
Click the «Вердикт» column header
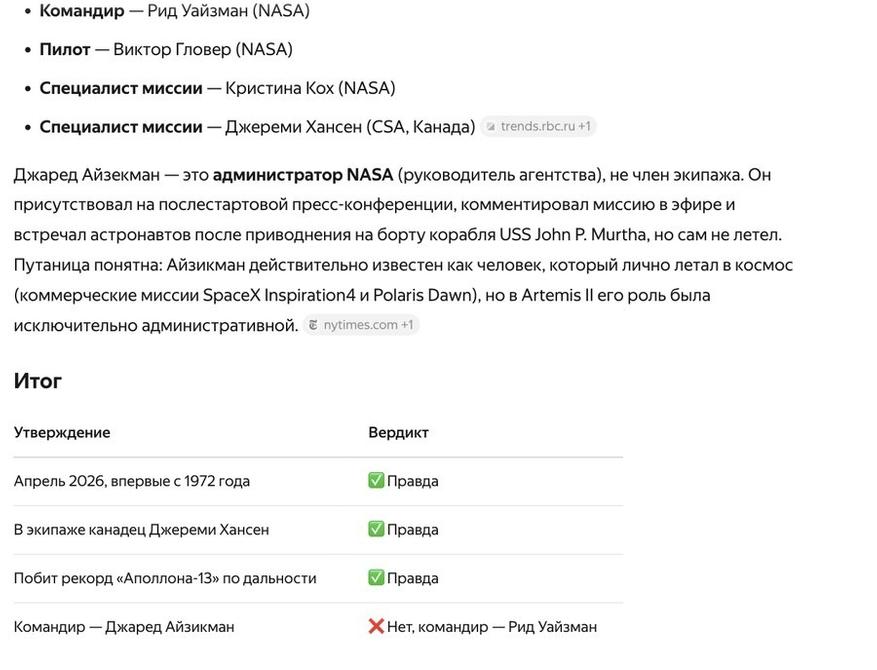[398, 432]
